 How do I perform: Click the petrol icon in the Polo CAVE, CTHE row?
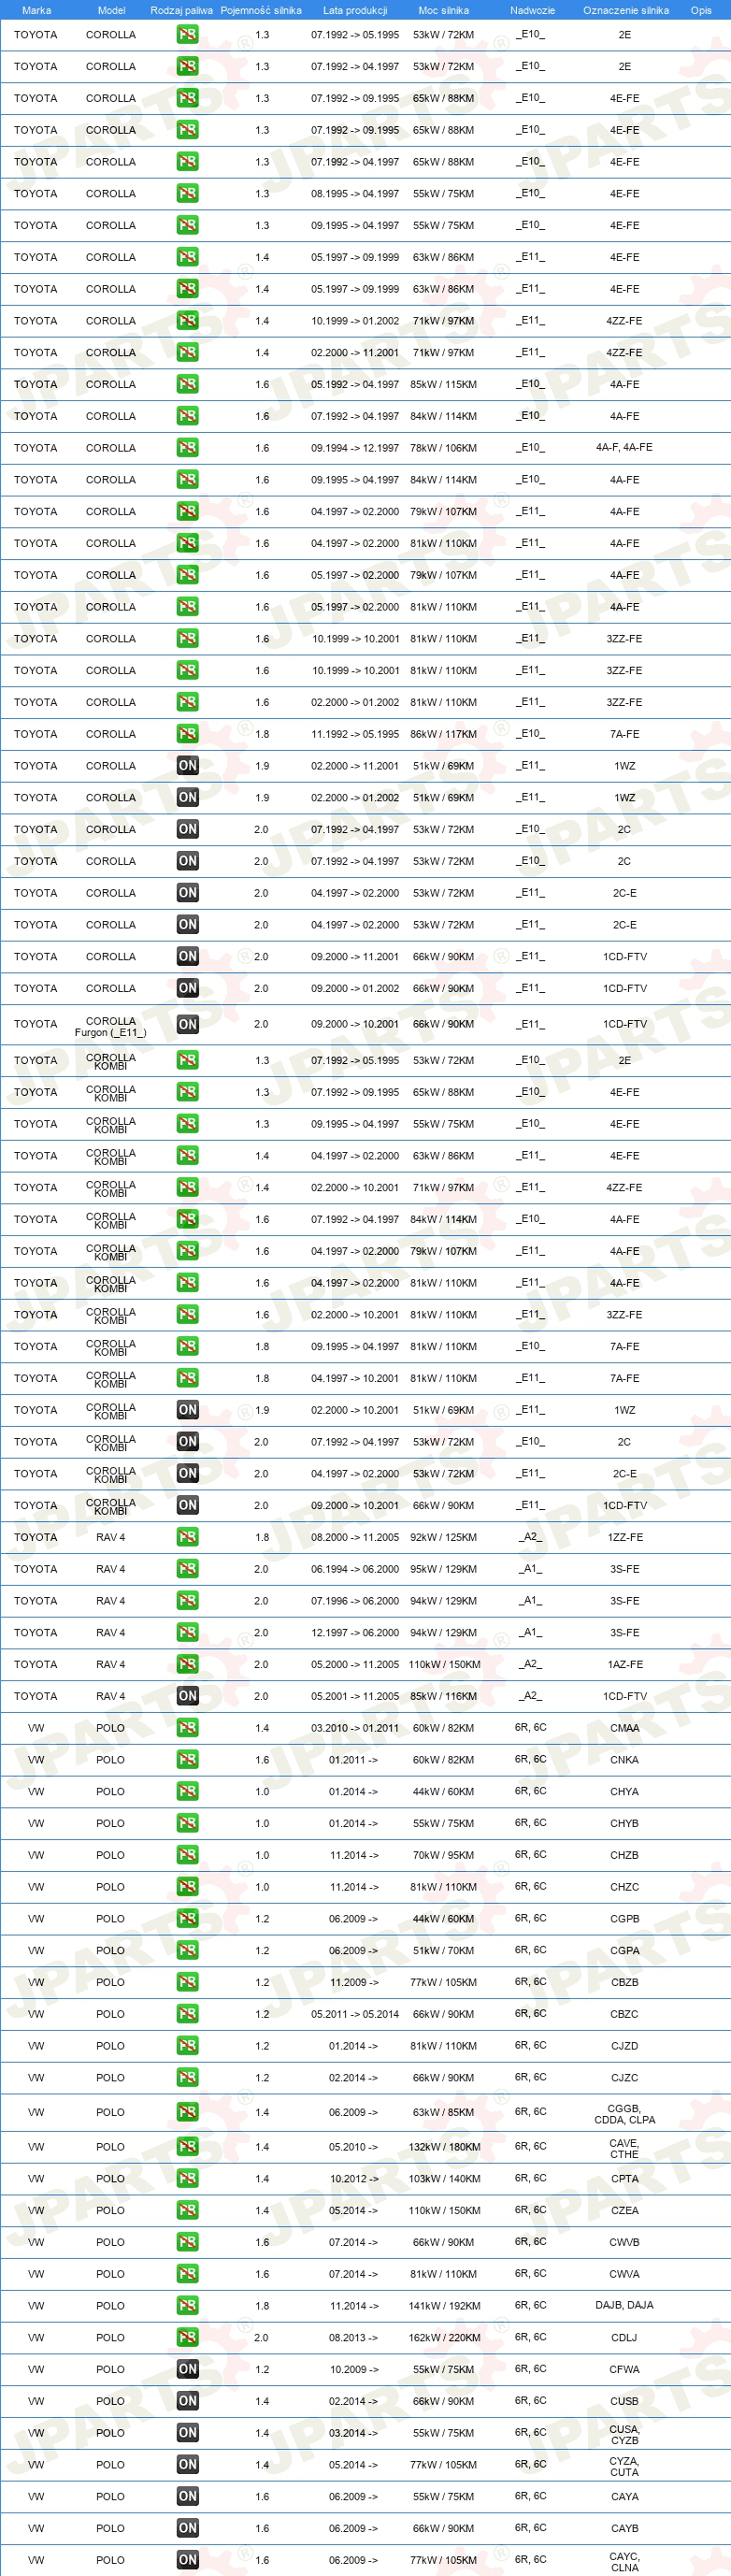point(187,2147)
